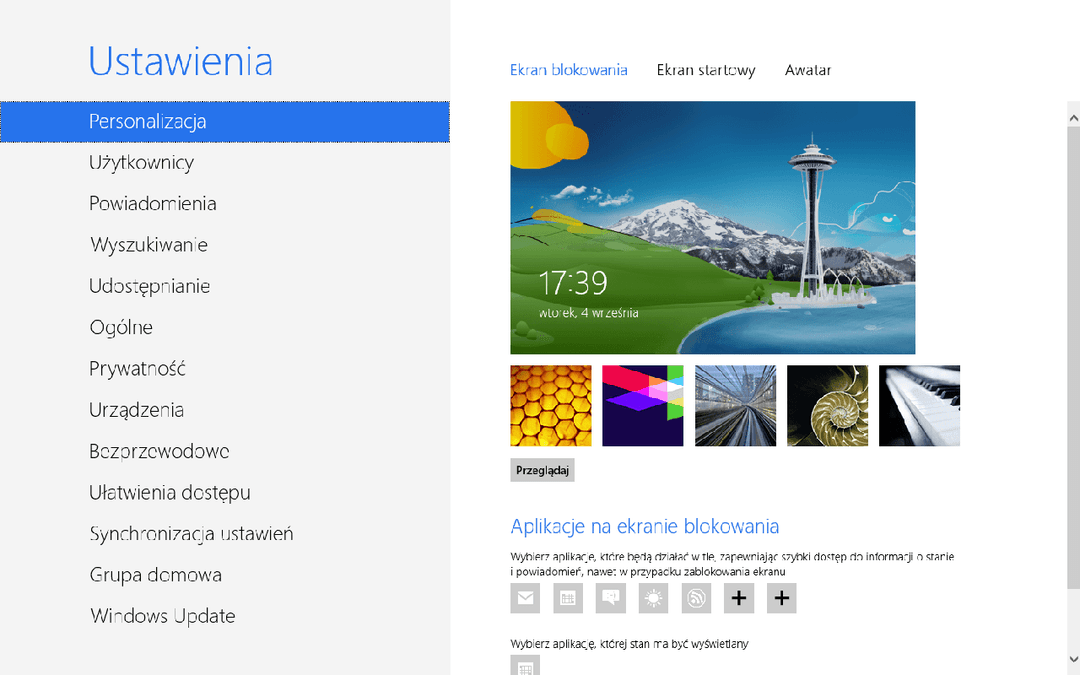Click the second plus icon to add an app
Image resolution: width=1080 pixels, height=675 pixels.
(781, 598)
